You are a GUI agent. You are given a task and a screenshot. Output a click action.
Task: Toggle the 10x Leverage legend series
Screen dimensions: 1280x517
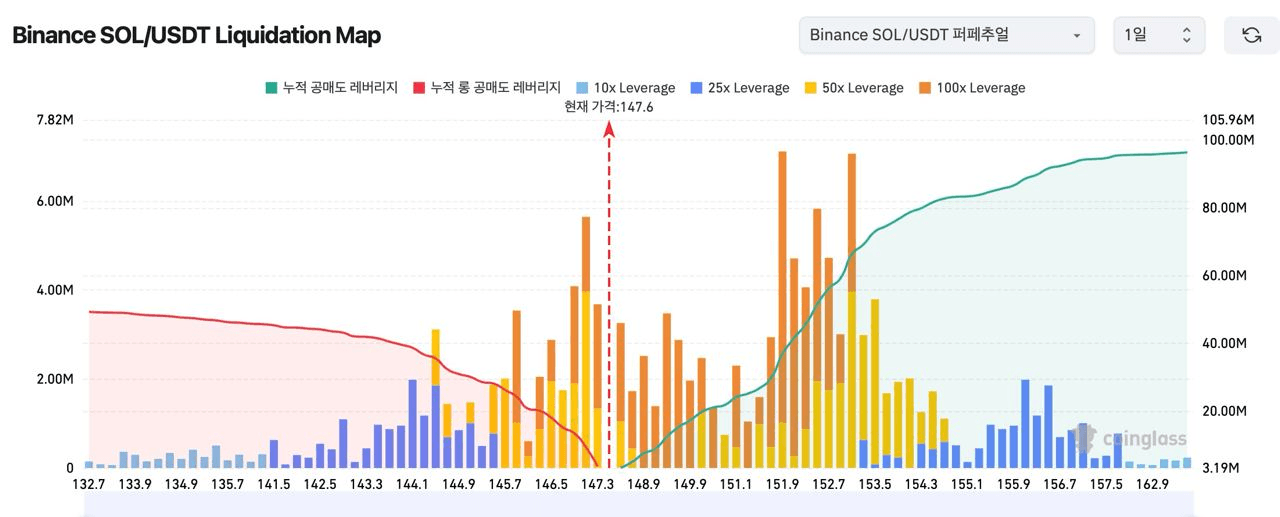click(x=627, y=88)
